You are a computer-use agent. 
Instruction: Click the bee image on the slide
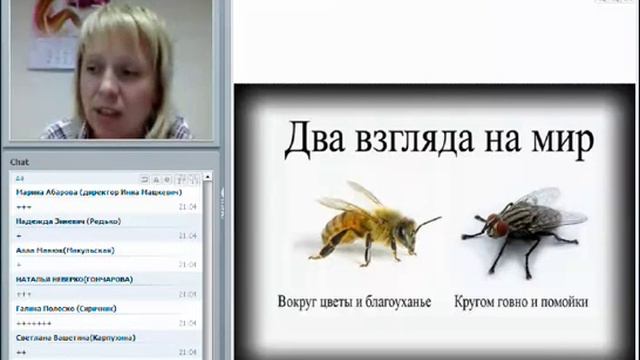376,224
